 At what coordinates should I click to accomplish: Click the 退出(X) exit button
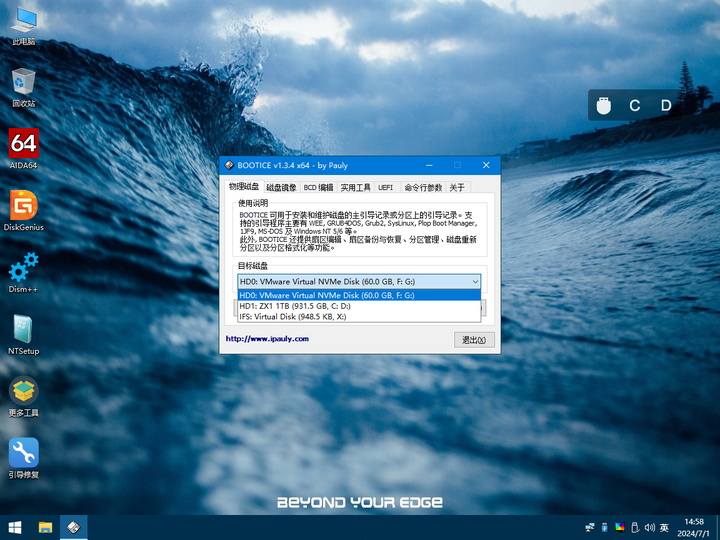474,340
